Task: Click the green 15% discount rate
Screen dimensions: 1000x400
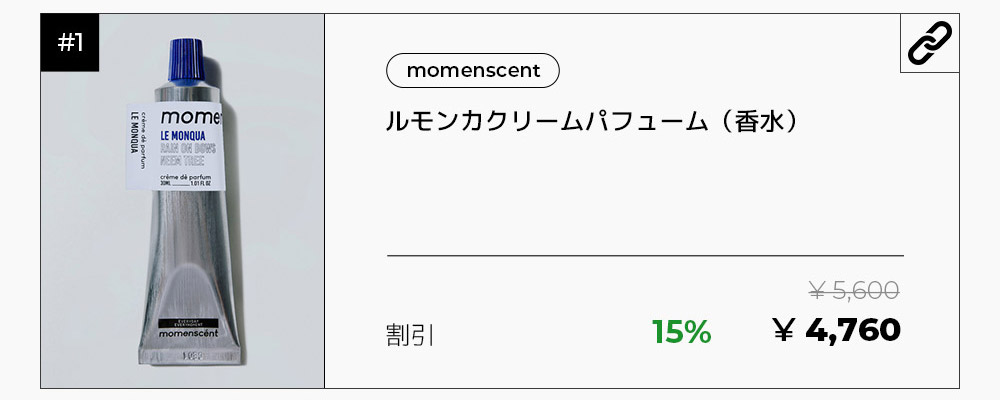Action: [x=681, y=332]
